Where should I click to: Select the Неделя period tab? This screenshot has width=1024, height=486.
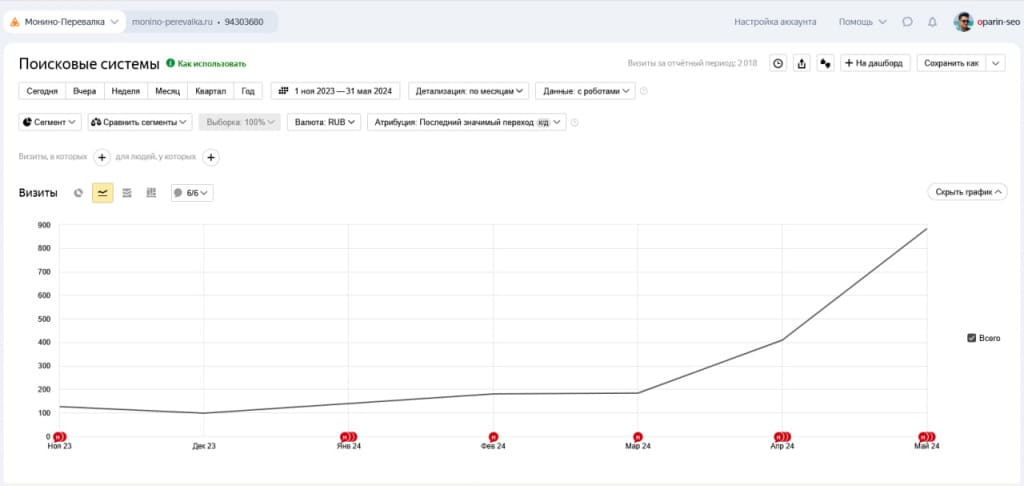[126, 91]
